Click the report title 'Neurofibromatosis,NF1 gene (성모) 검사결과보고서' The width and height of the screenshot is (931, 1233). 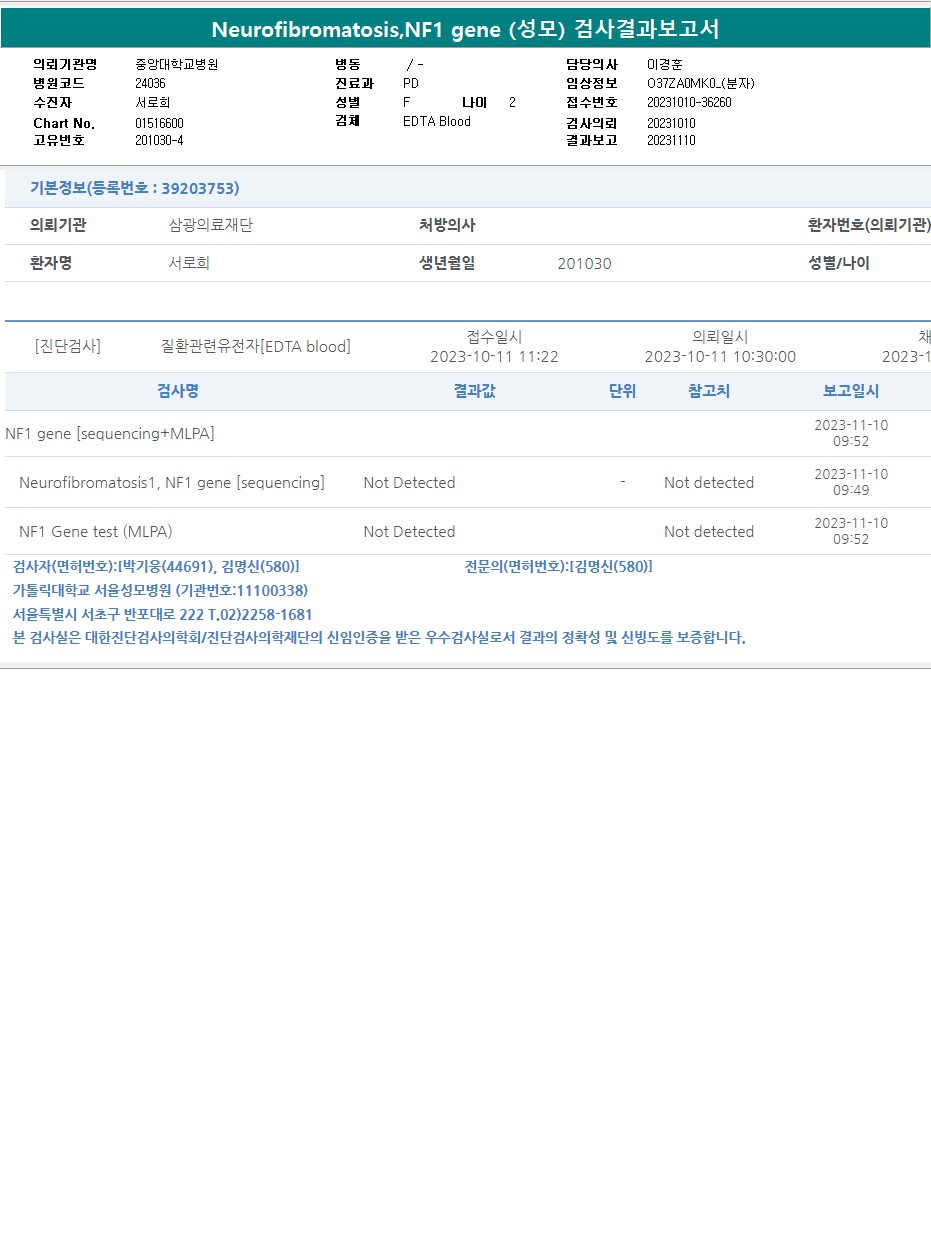point(465,29)
